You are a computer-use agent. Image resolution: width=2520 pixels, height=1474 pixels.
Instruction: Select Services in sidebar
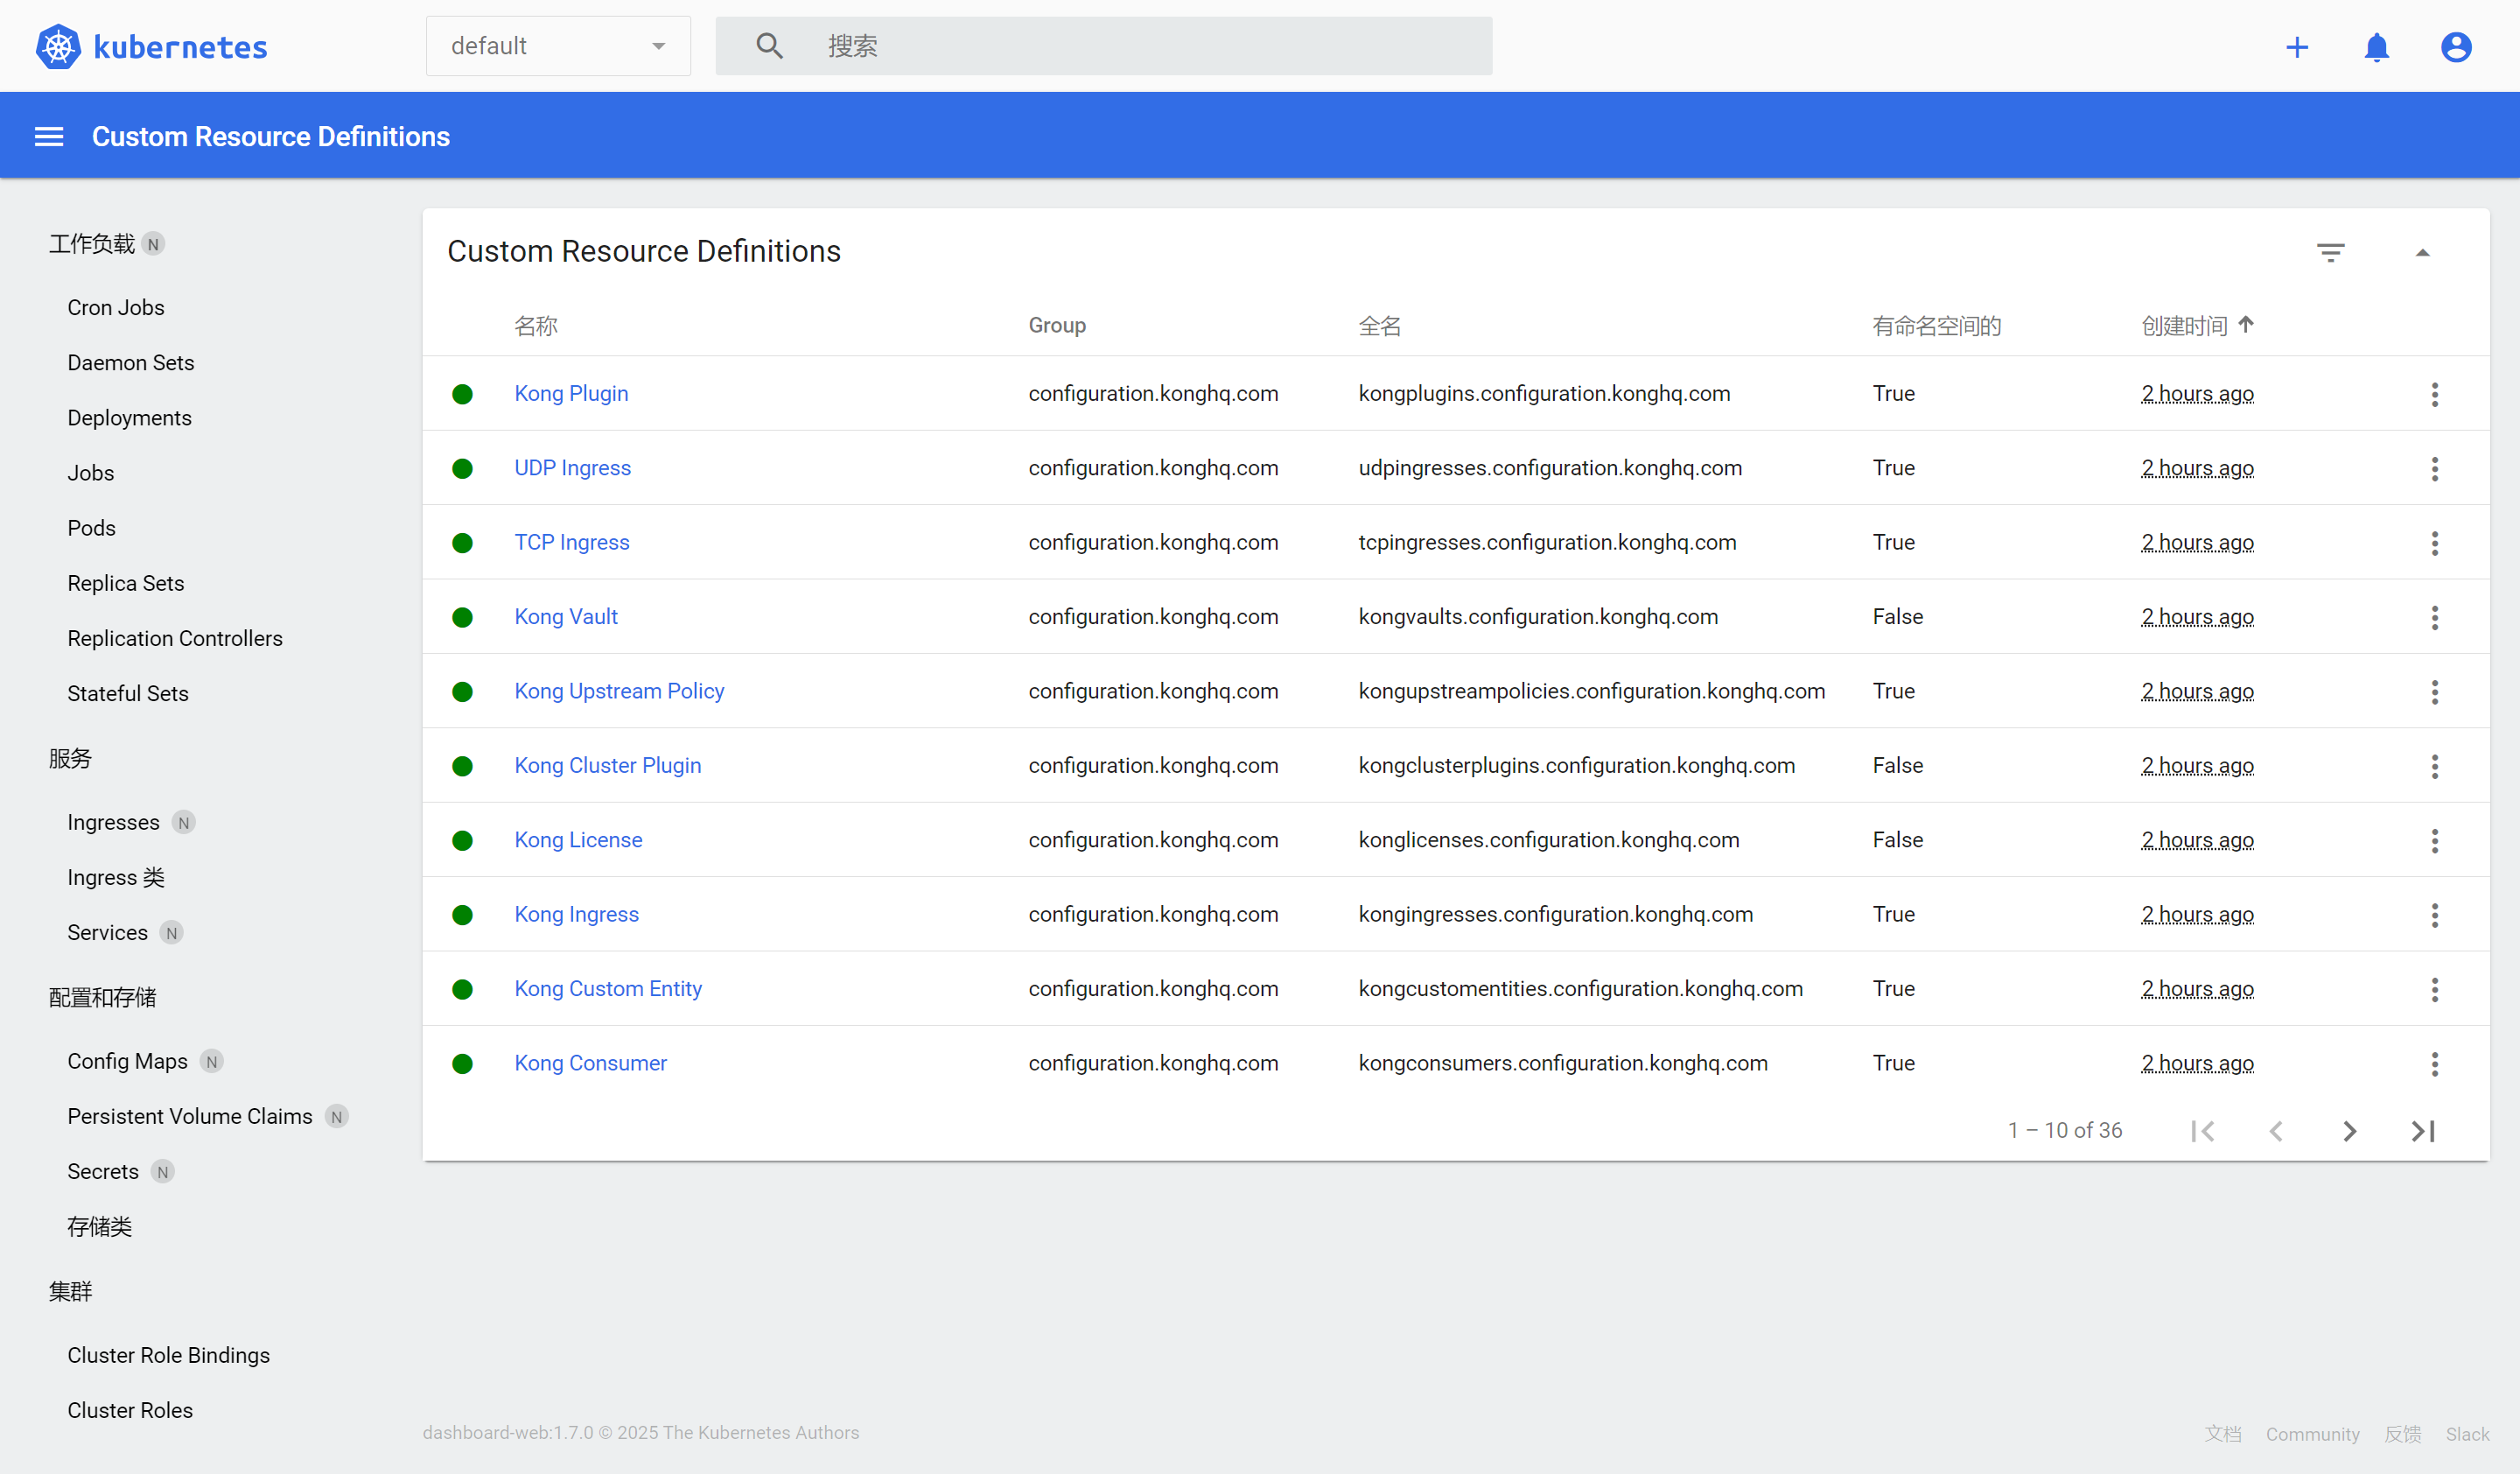[107, 932]
